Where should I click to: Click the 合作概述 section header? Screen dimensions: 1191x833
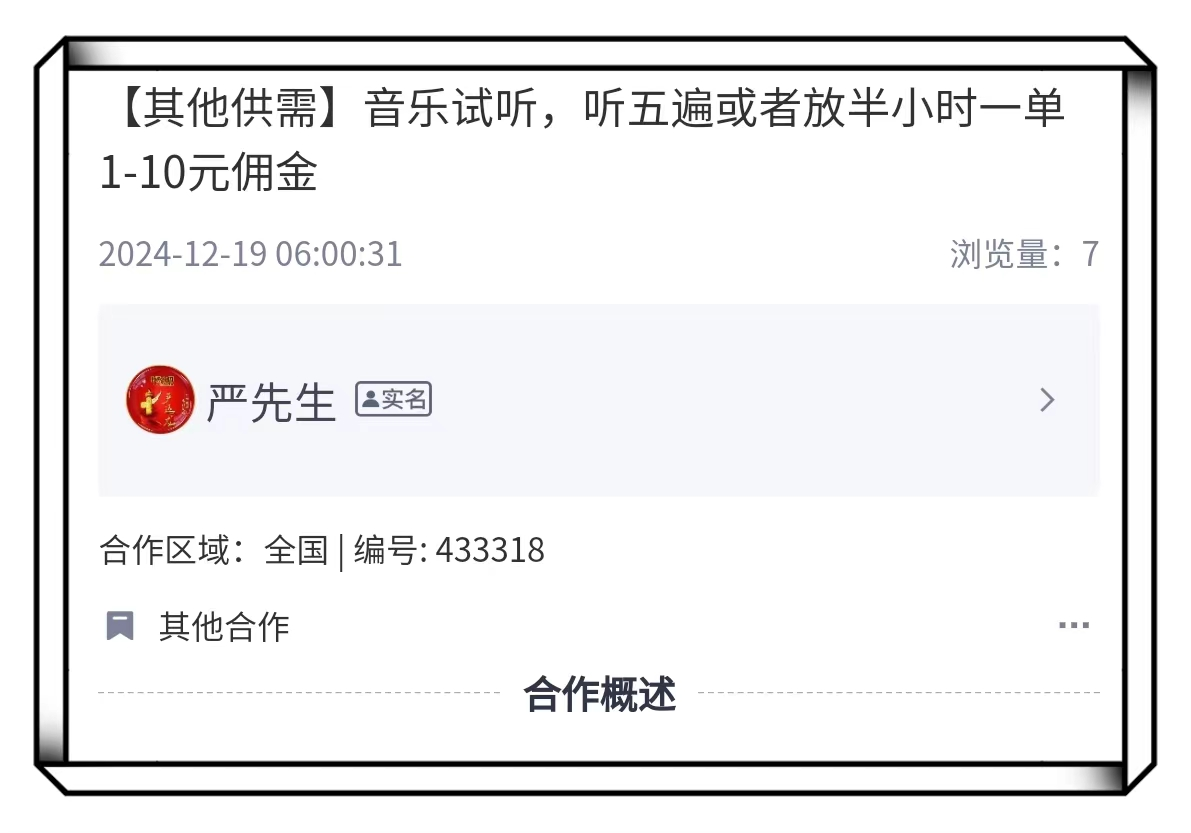click(599, 693)
